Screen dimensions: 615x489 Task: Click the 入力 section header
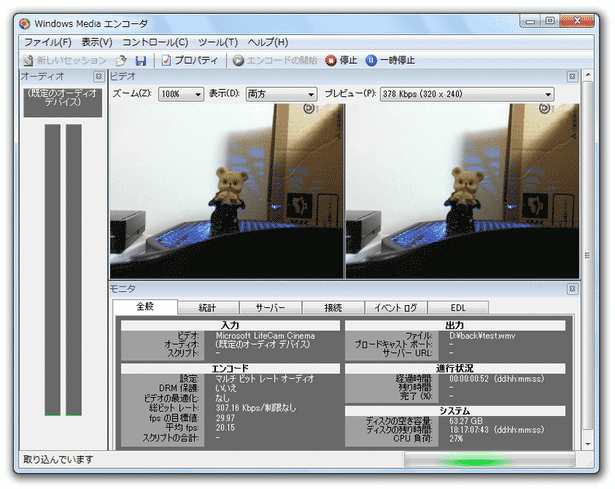230,325
